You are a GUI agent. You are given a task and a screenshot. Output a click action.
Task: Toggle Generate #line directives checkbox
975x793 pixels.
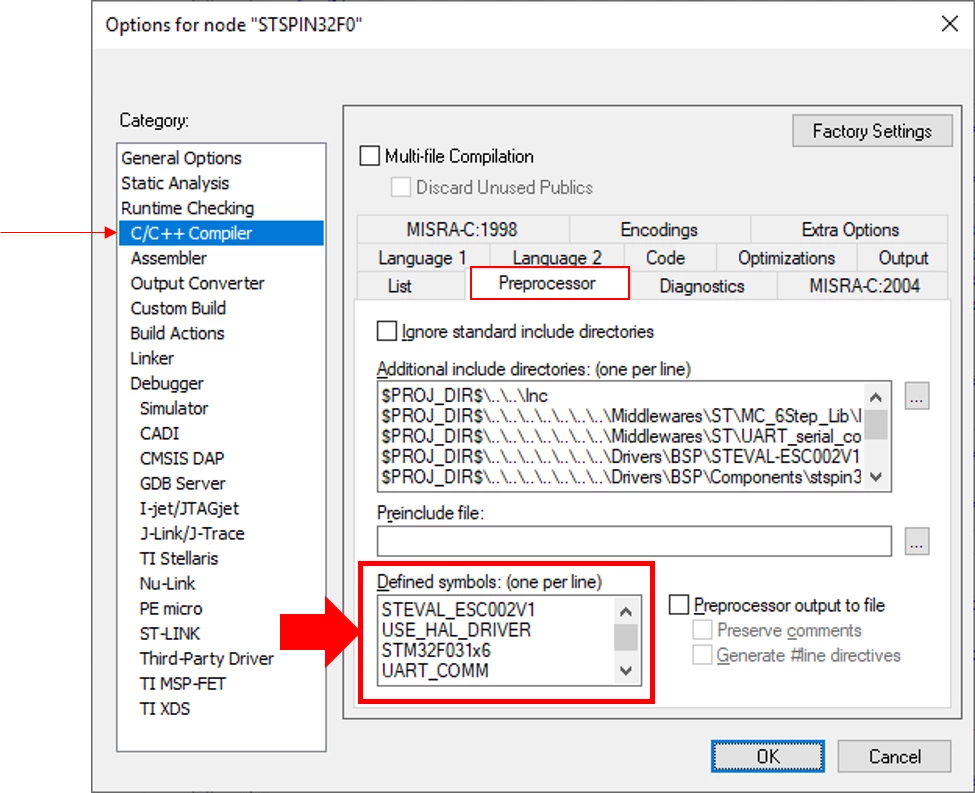click(702, 654)
